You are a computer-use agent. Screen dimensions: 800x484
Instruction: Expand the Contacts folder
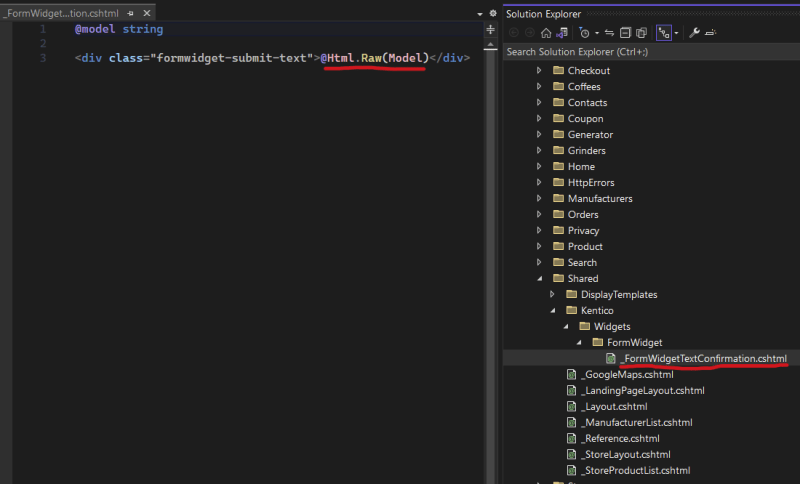pos(539,103)
